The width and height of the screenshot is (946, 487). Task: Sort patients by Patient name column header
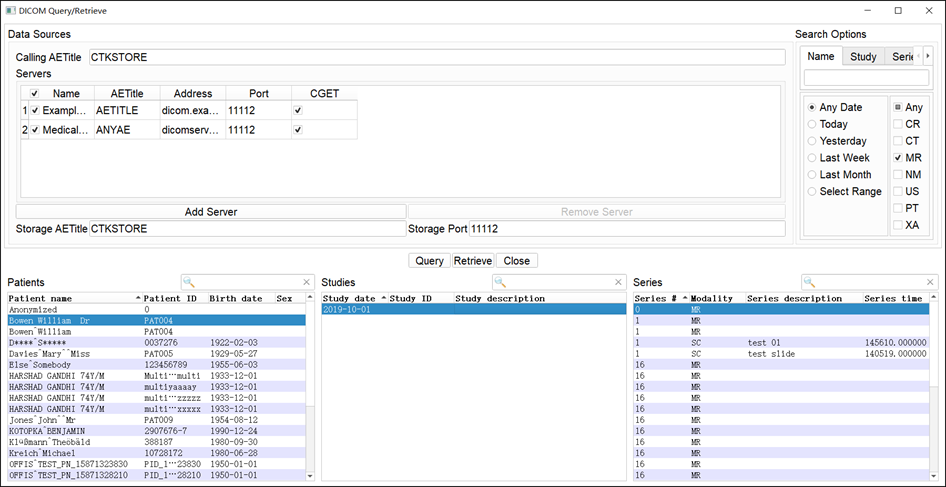pos(70,298)
